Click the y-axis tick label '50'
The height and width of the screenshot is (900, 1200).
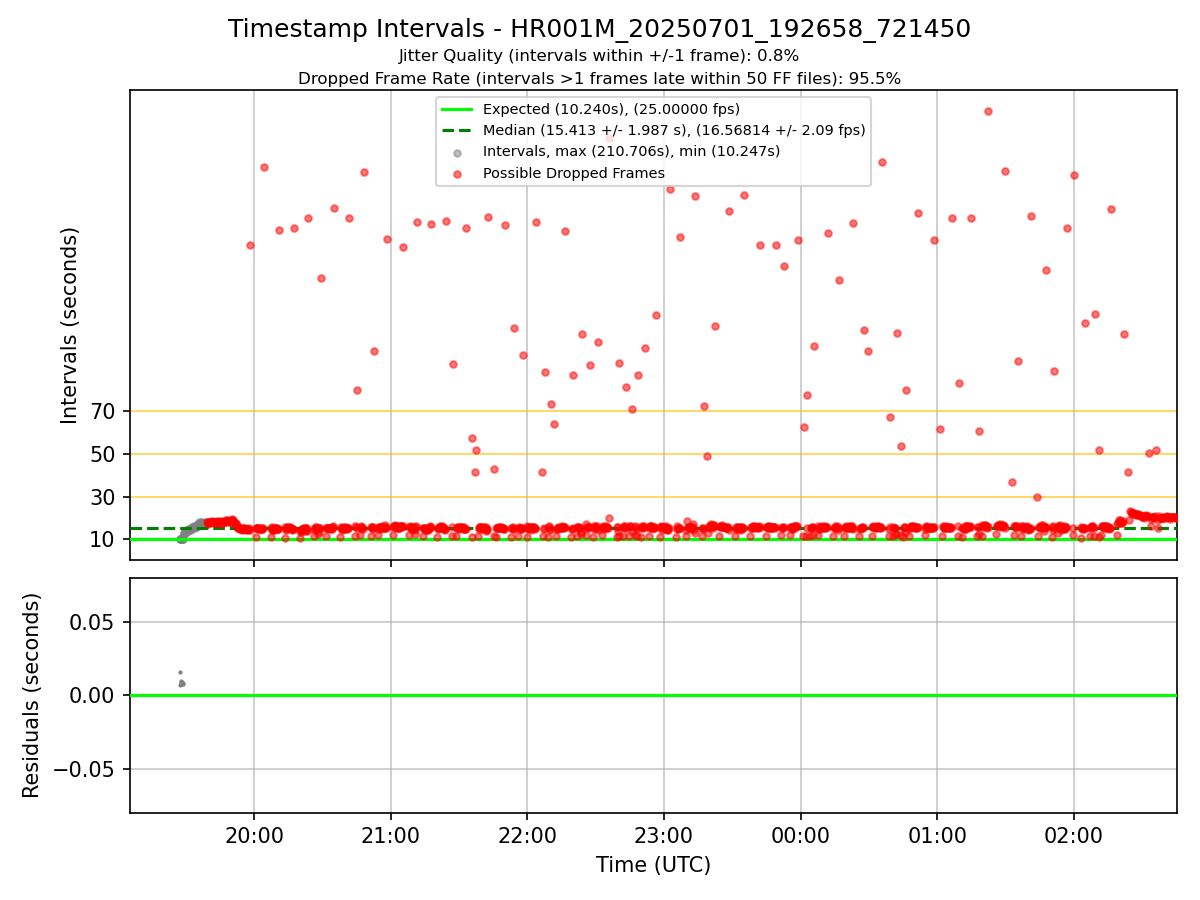104,454
